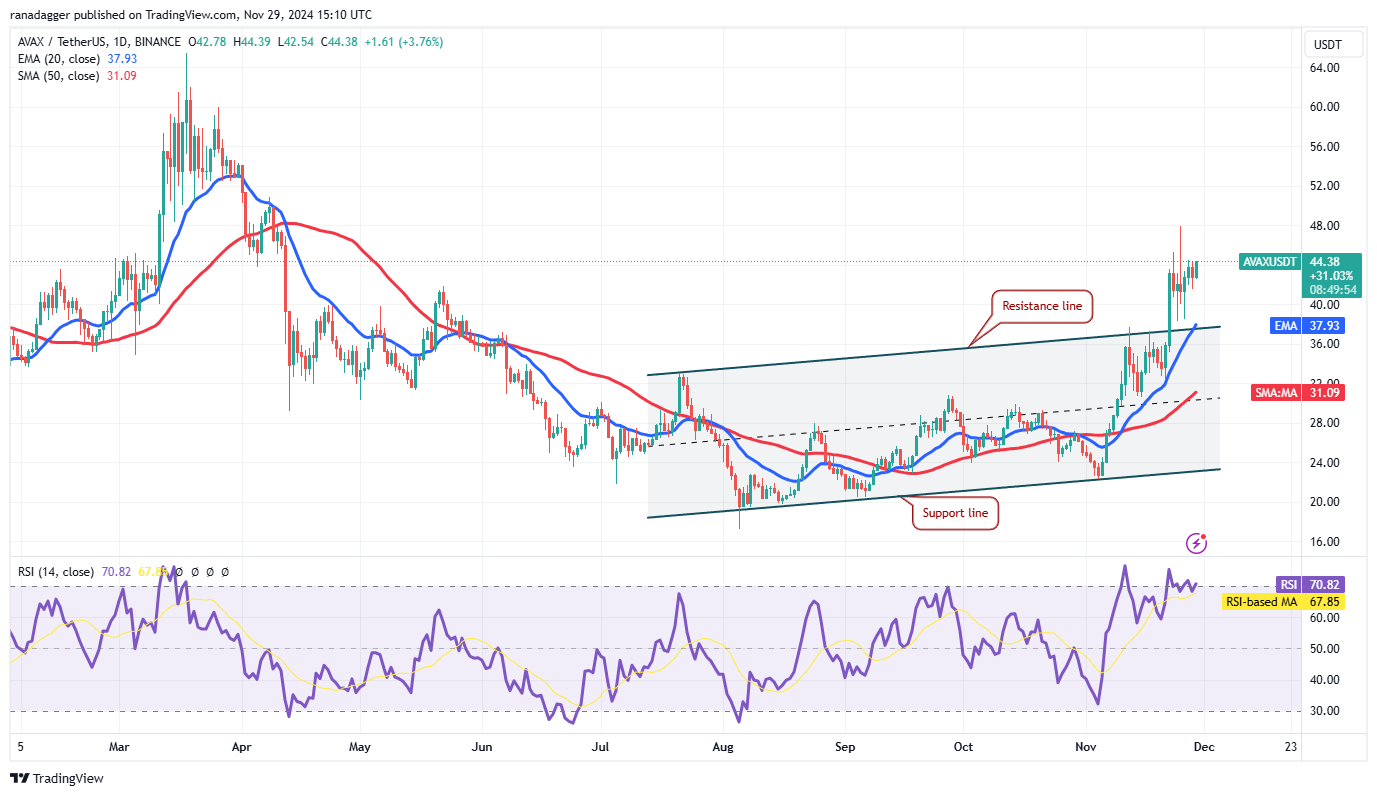This screenshot has height=796, width=1377.
Task: Click the red 31.09 SMA legend value
Action: pyautogui.click(x=121, y=76)
